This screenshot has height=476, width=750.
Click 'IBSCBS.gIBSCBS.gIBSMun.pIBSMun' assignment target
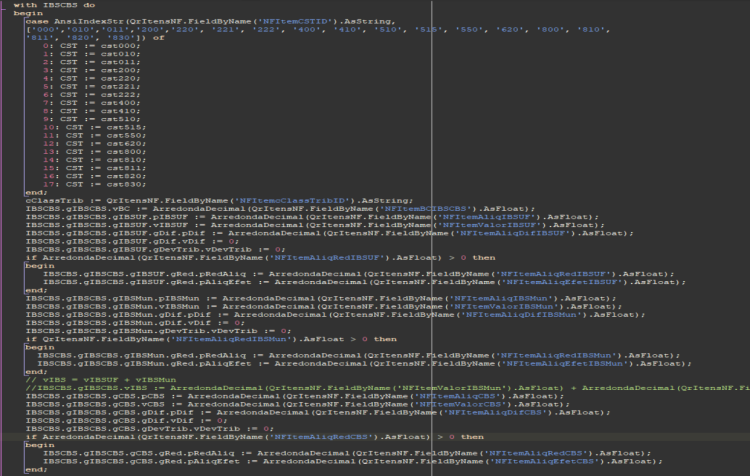point(112,298)
